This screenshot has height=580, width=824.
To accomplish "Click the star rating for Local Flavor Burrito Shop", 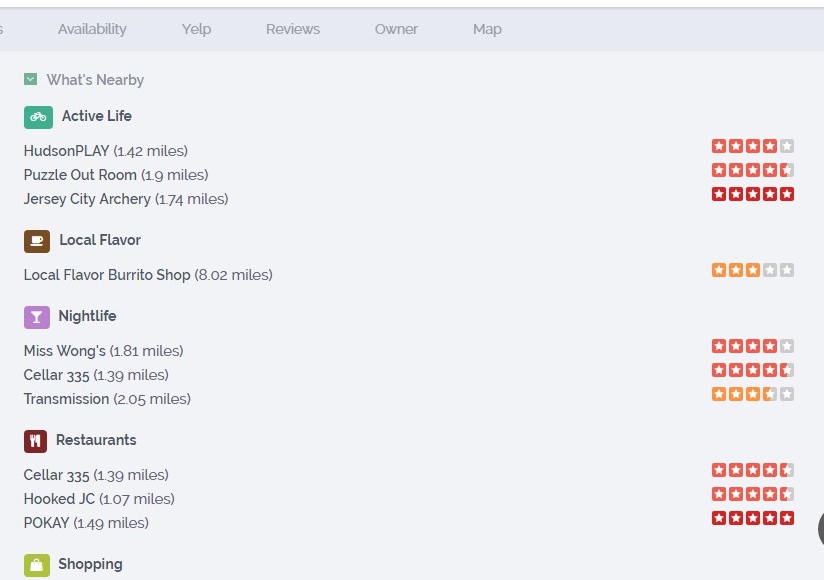I will 752,270.
